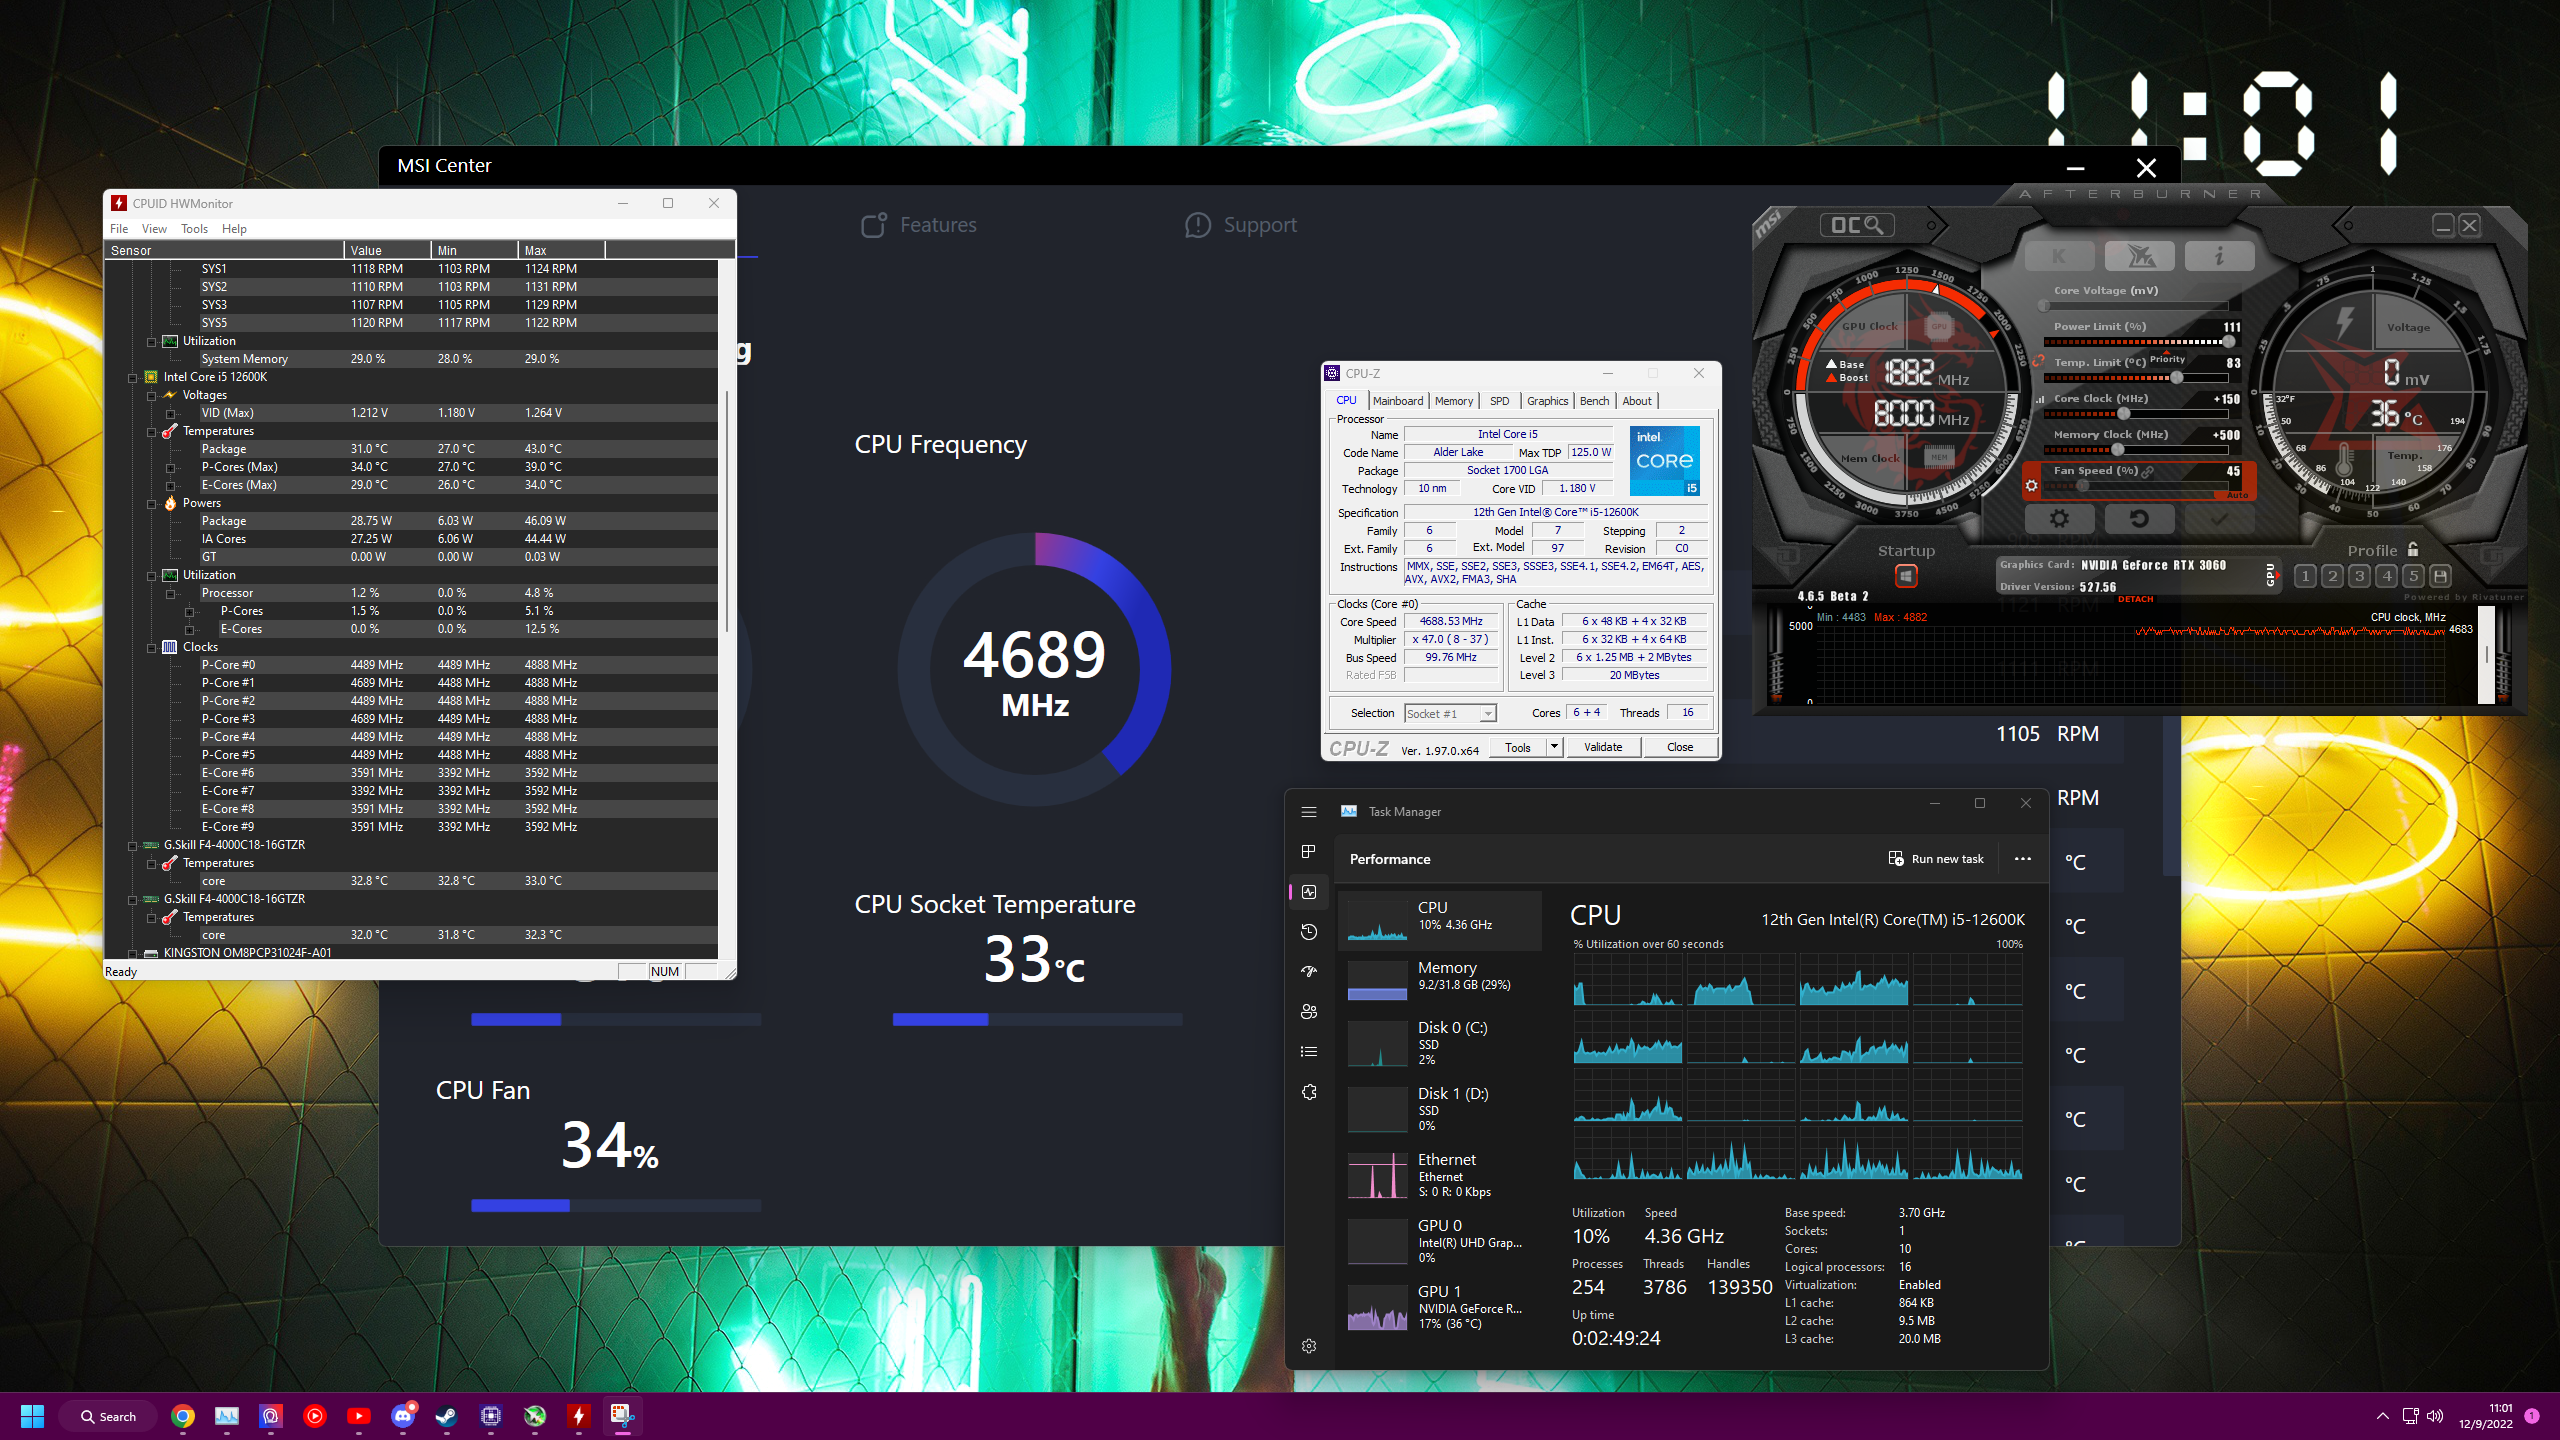Click taskbar Search box

(x=108, y=1416)
